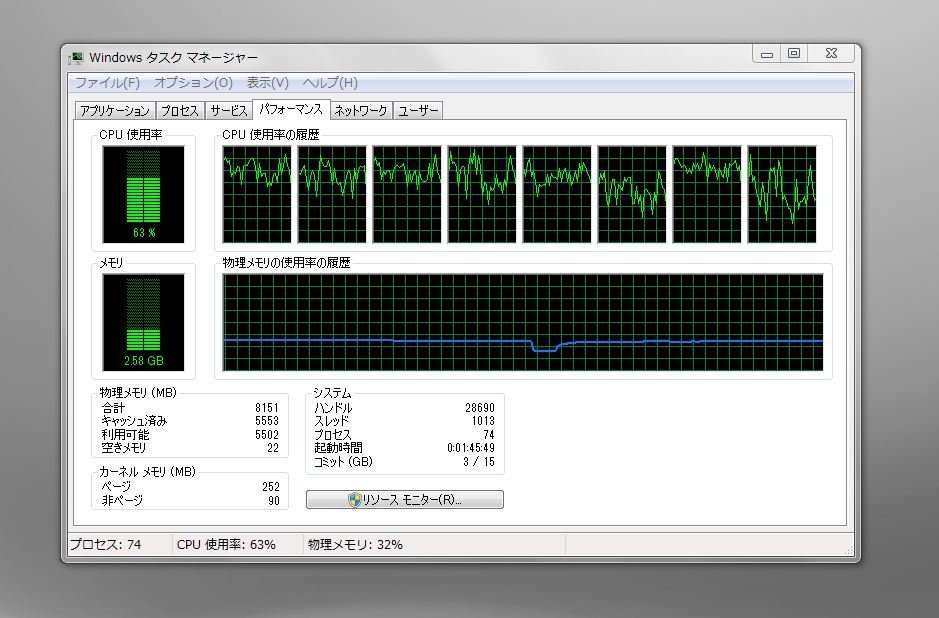Click the 空きメモリ value 22
Viewport: 939px width, 618px height.
coord(273,448)
